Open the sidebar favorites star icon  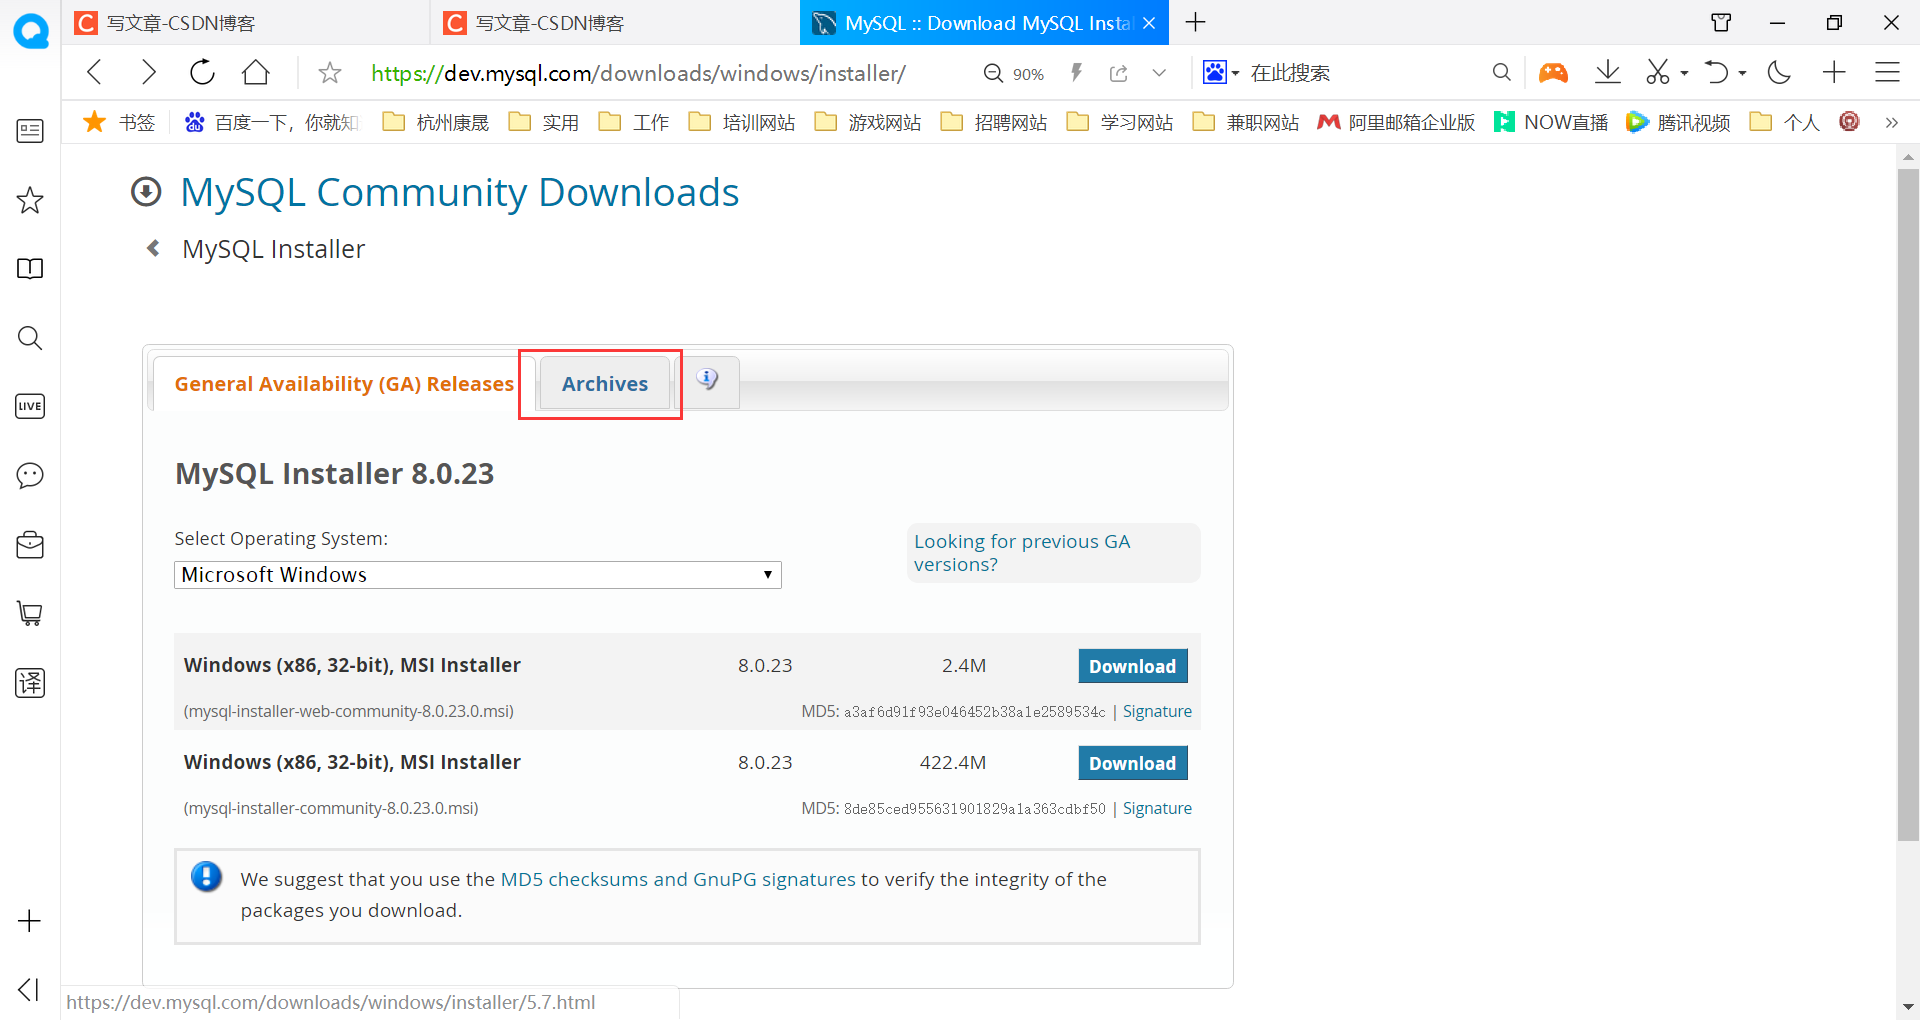30,200
